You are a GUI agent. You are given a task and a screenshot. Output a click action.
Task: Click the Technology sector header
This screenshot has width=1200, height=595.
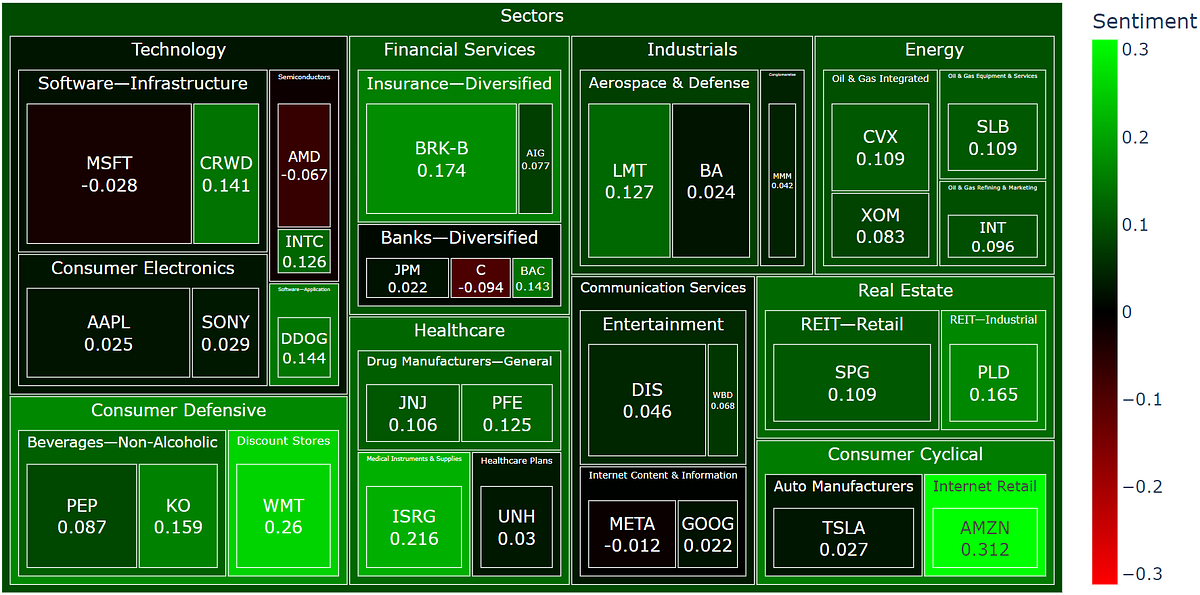click(178, 49)
